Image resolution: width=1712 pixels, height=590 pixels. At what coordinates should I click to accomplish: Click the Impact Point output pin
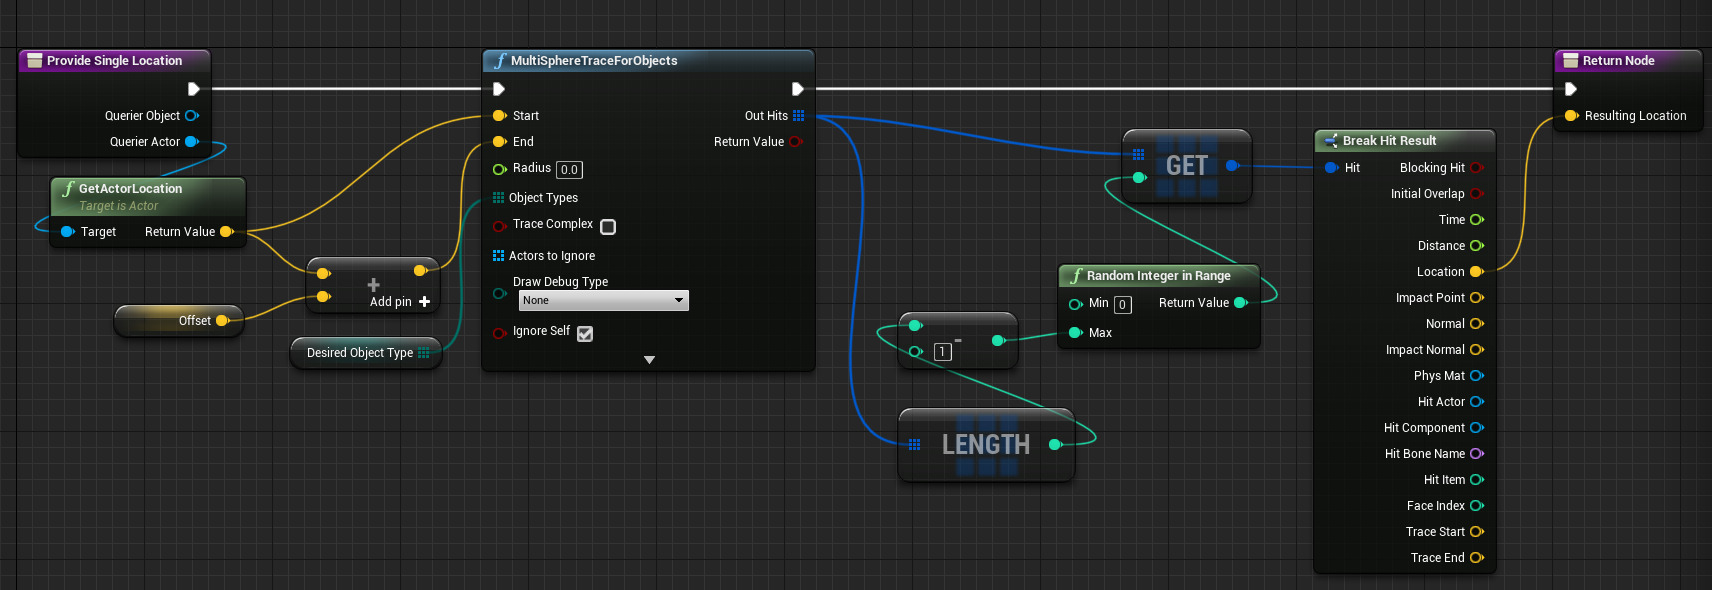coord(1476,298)
